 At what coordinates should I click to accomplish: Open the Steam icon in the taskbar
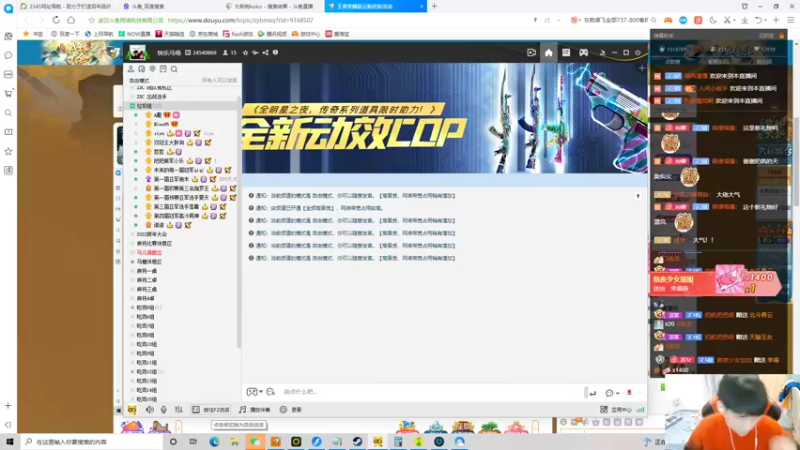357,441
